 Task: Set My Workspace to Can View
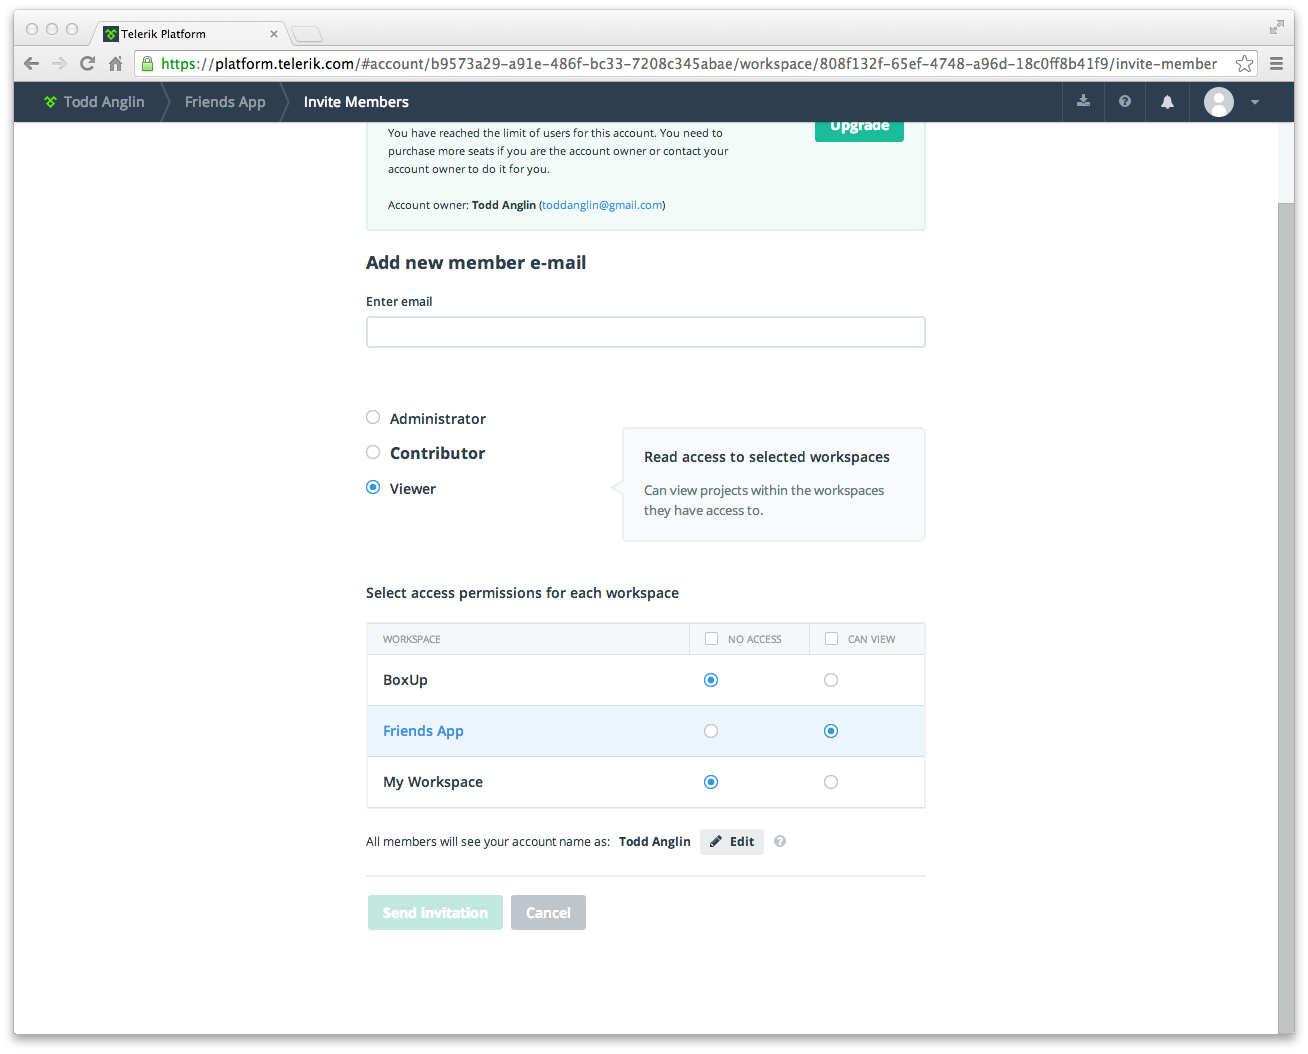point(831,783)
